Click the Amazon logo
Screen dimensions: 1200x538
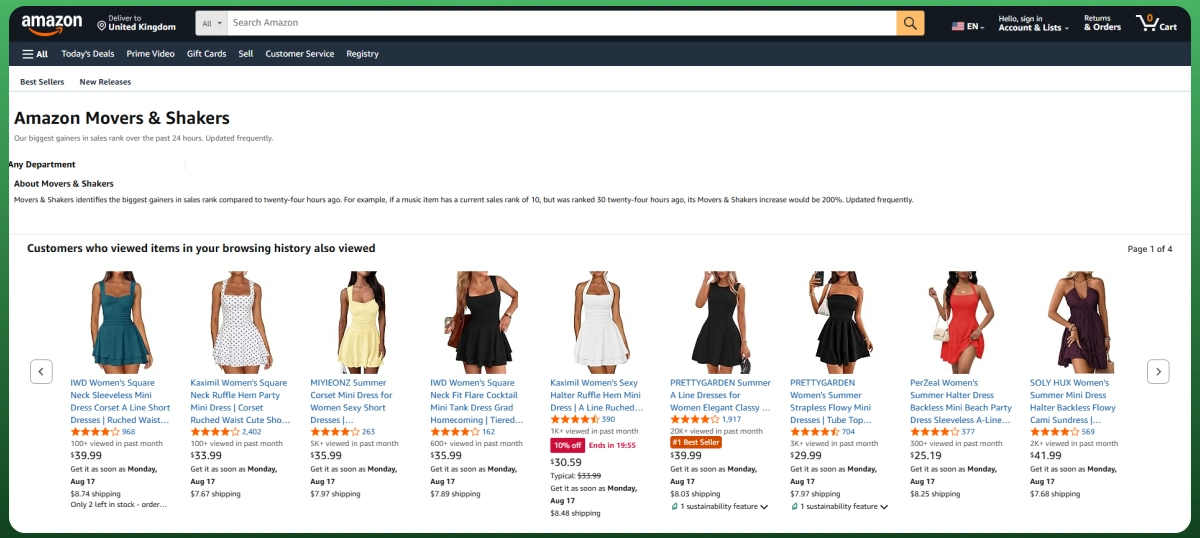(x=51, y=23)
